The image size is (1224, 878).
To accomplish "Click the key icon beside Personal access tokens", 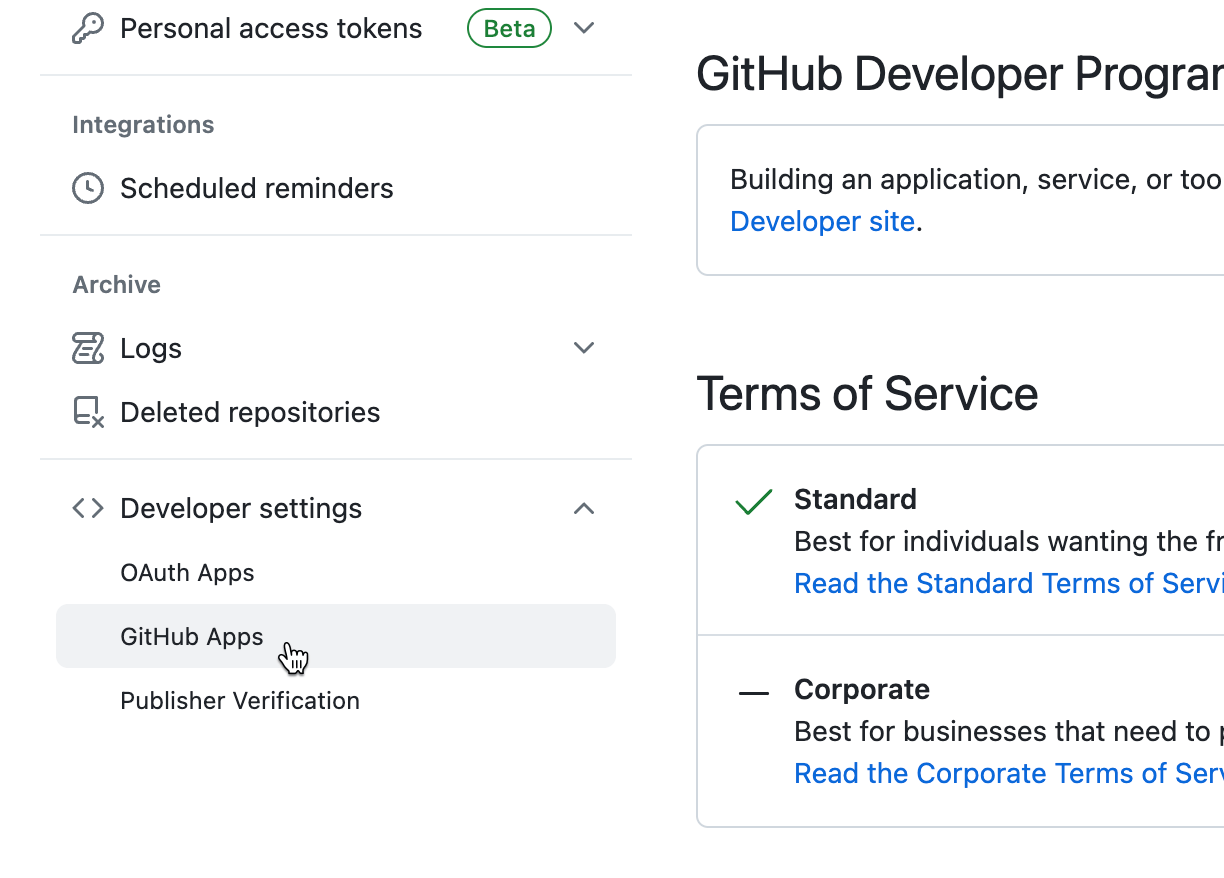I will pyautogui.click(x=88, y=29).
